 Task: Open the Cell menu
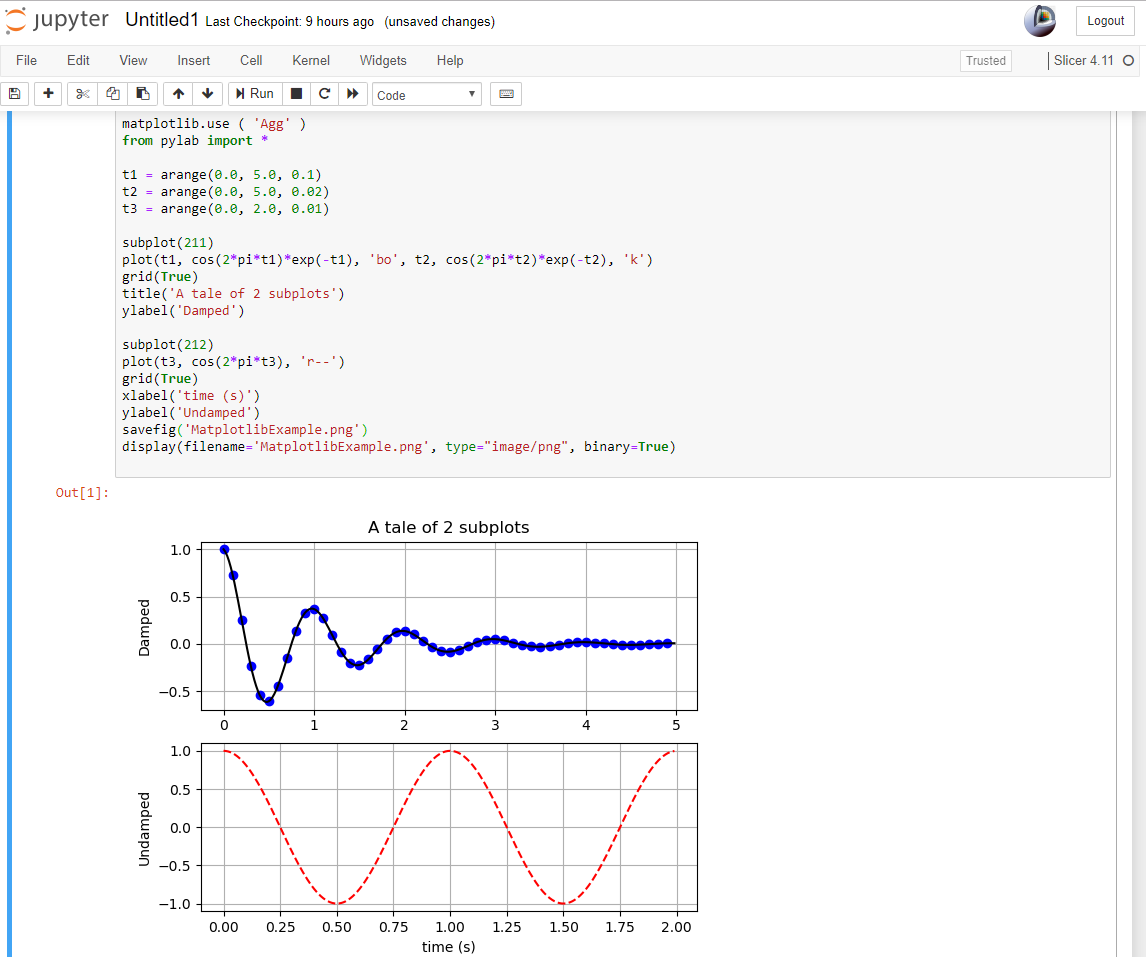251,61
